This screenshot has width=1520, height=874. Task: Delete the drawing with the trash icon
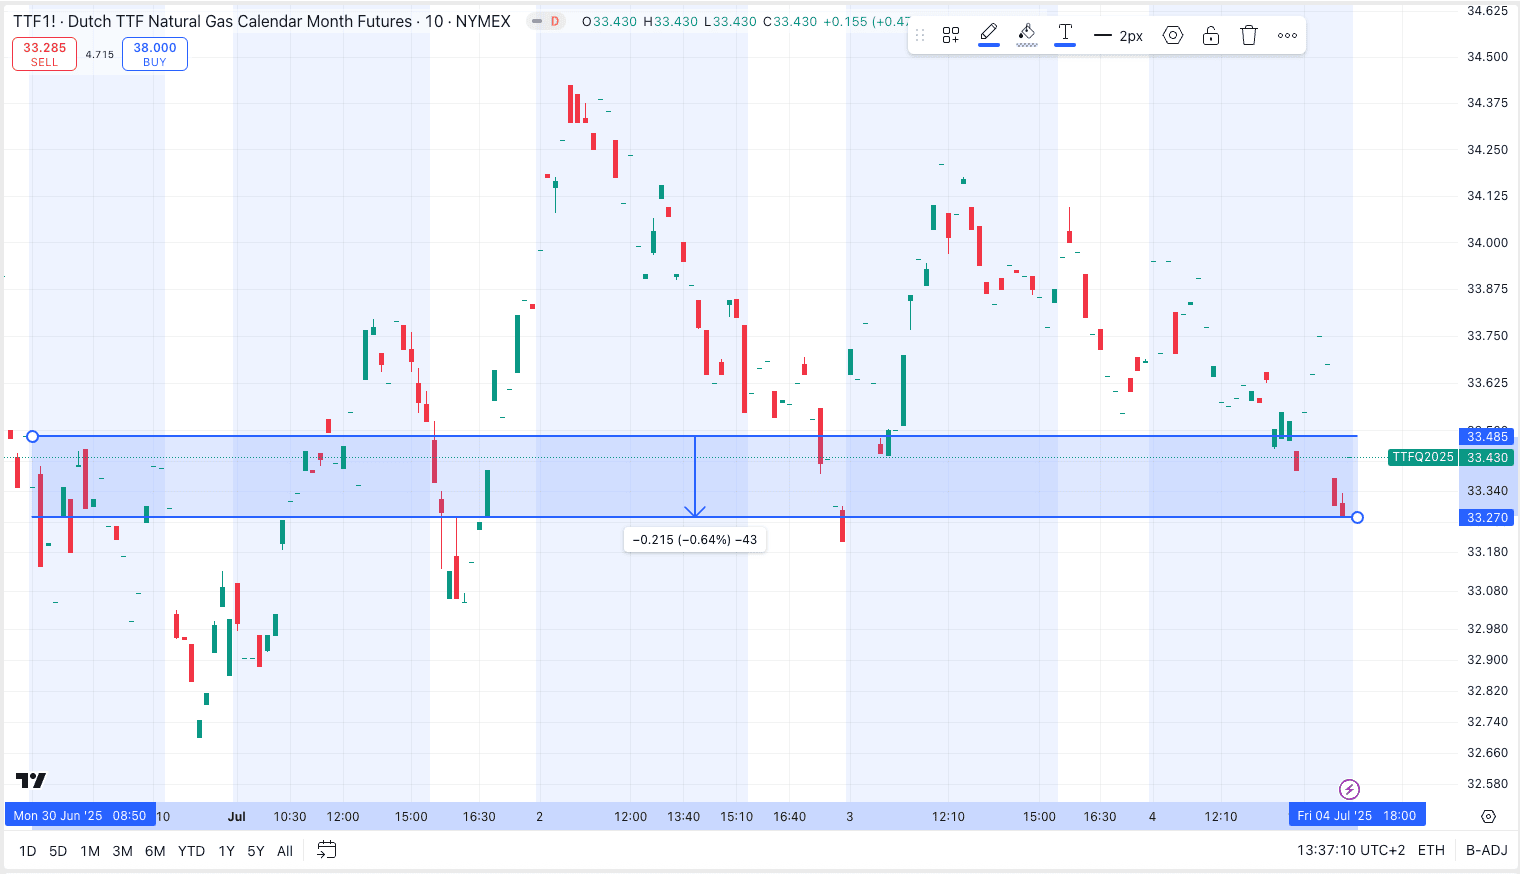tap(1249, 35)
